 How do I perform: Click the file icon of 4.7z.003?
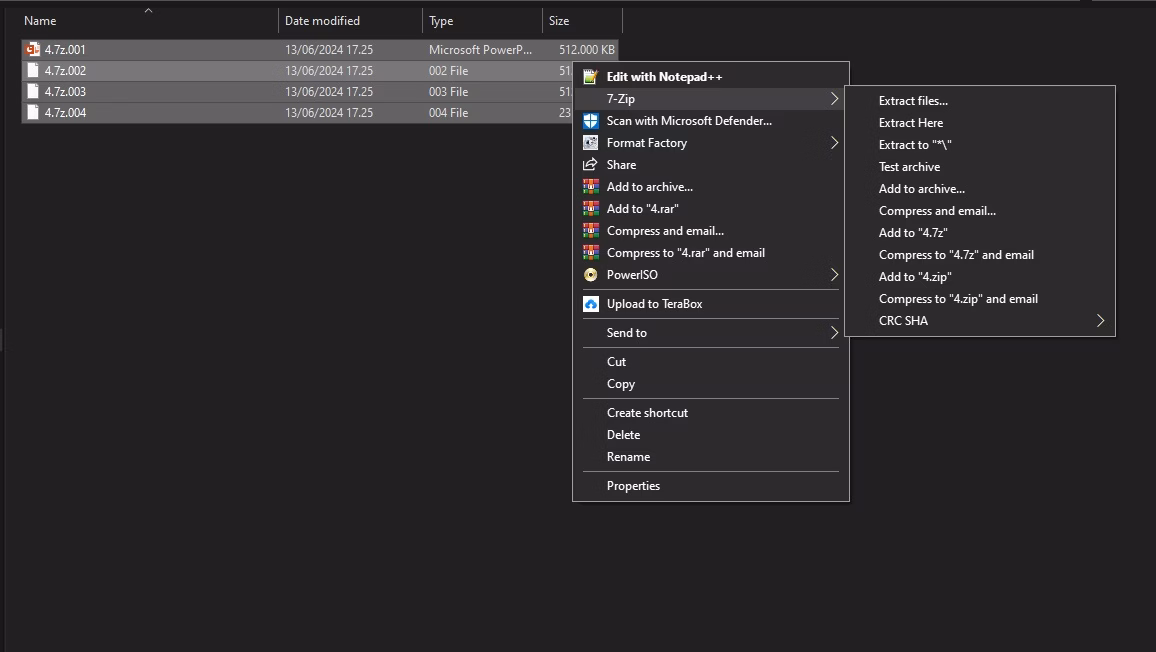[x=32, y=91]
